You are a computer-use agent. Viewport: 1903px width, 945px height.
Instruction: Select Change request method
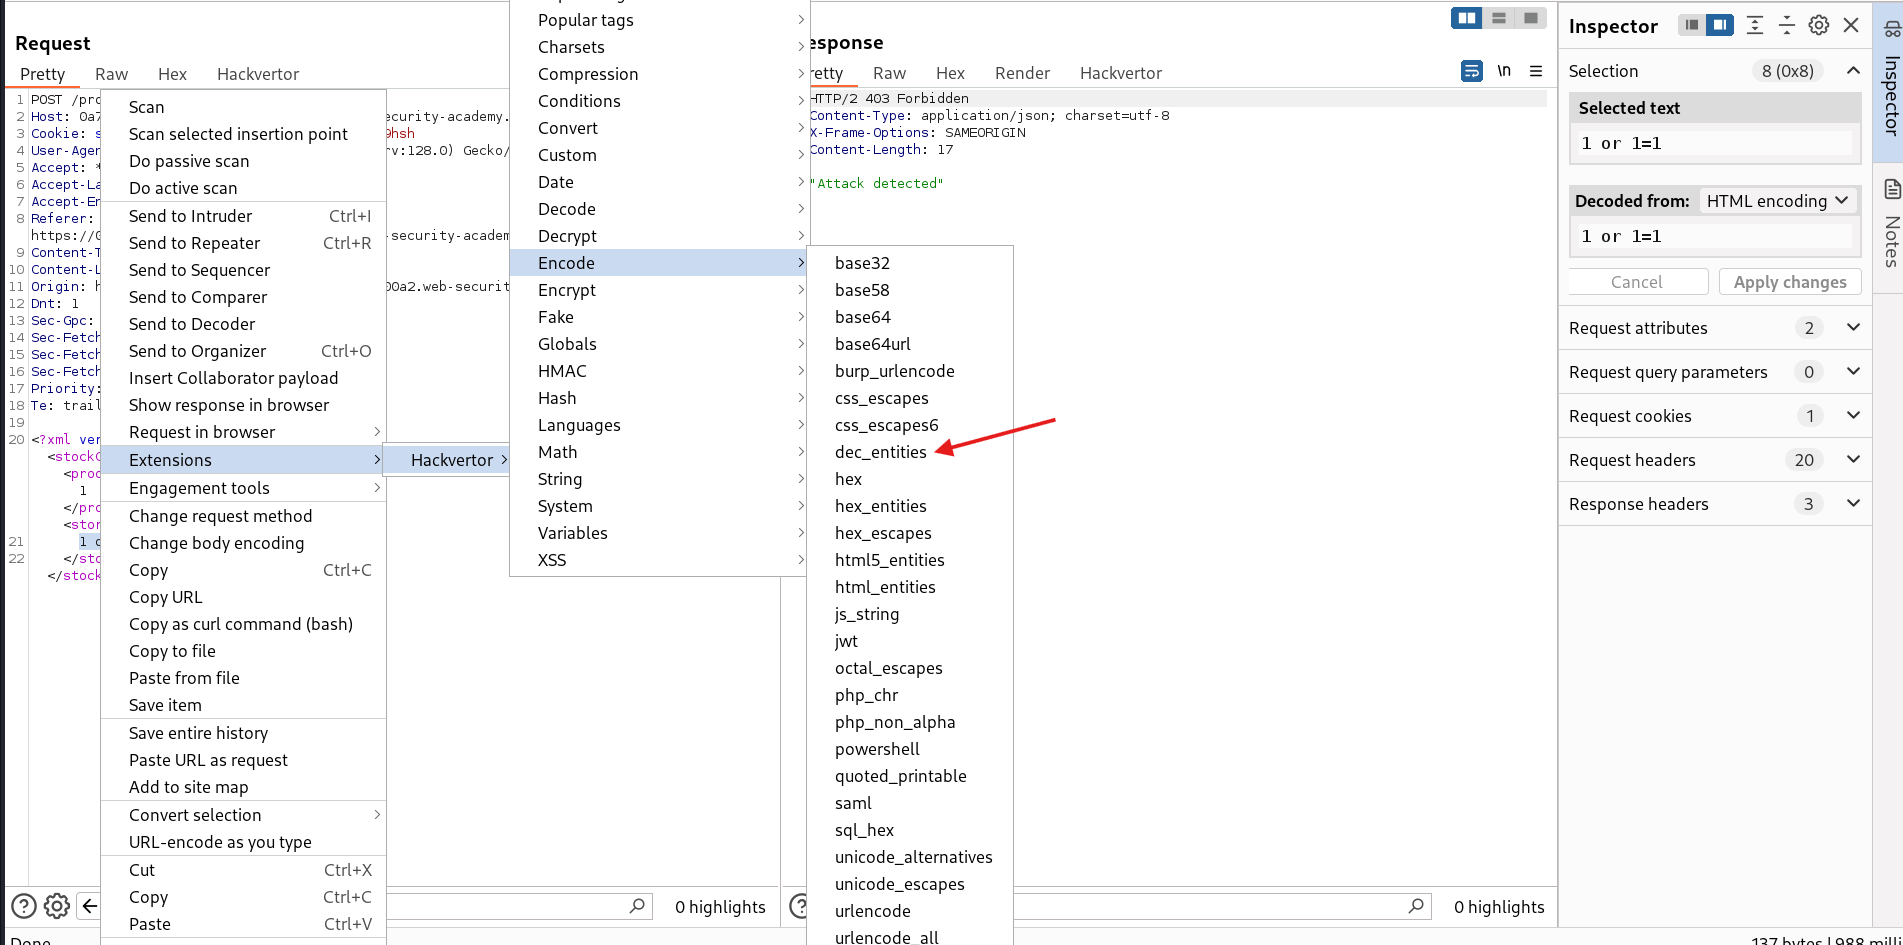tap(243, 516)
